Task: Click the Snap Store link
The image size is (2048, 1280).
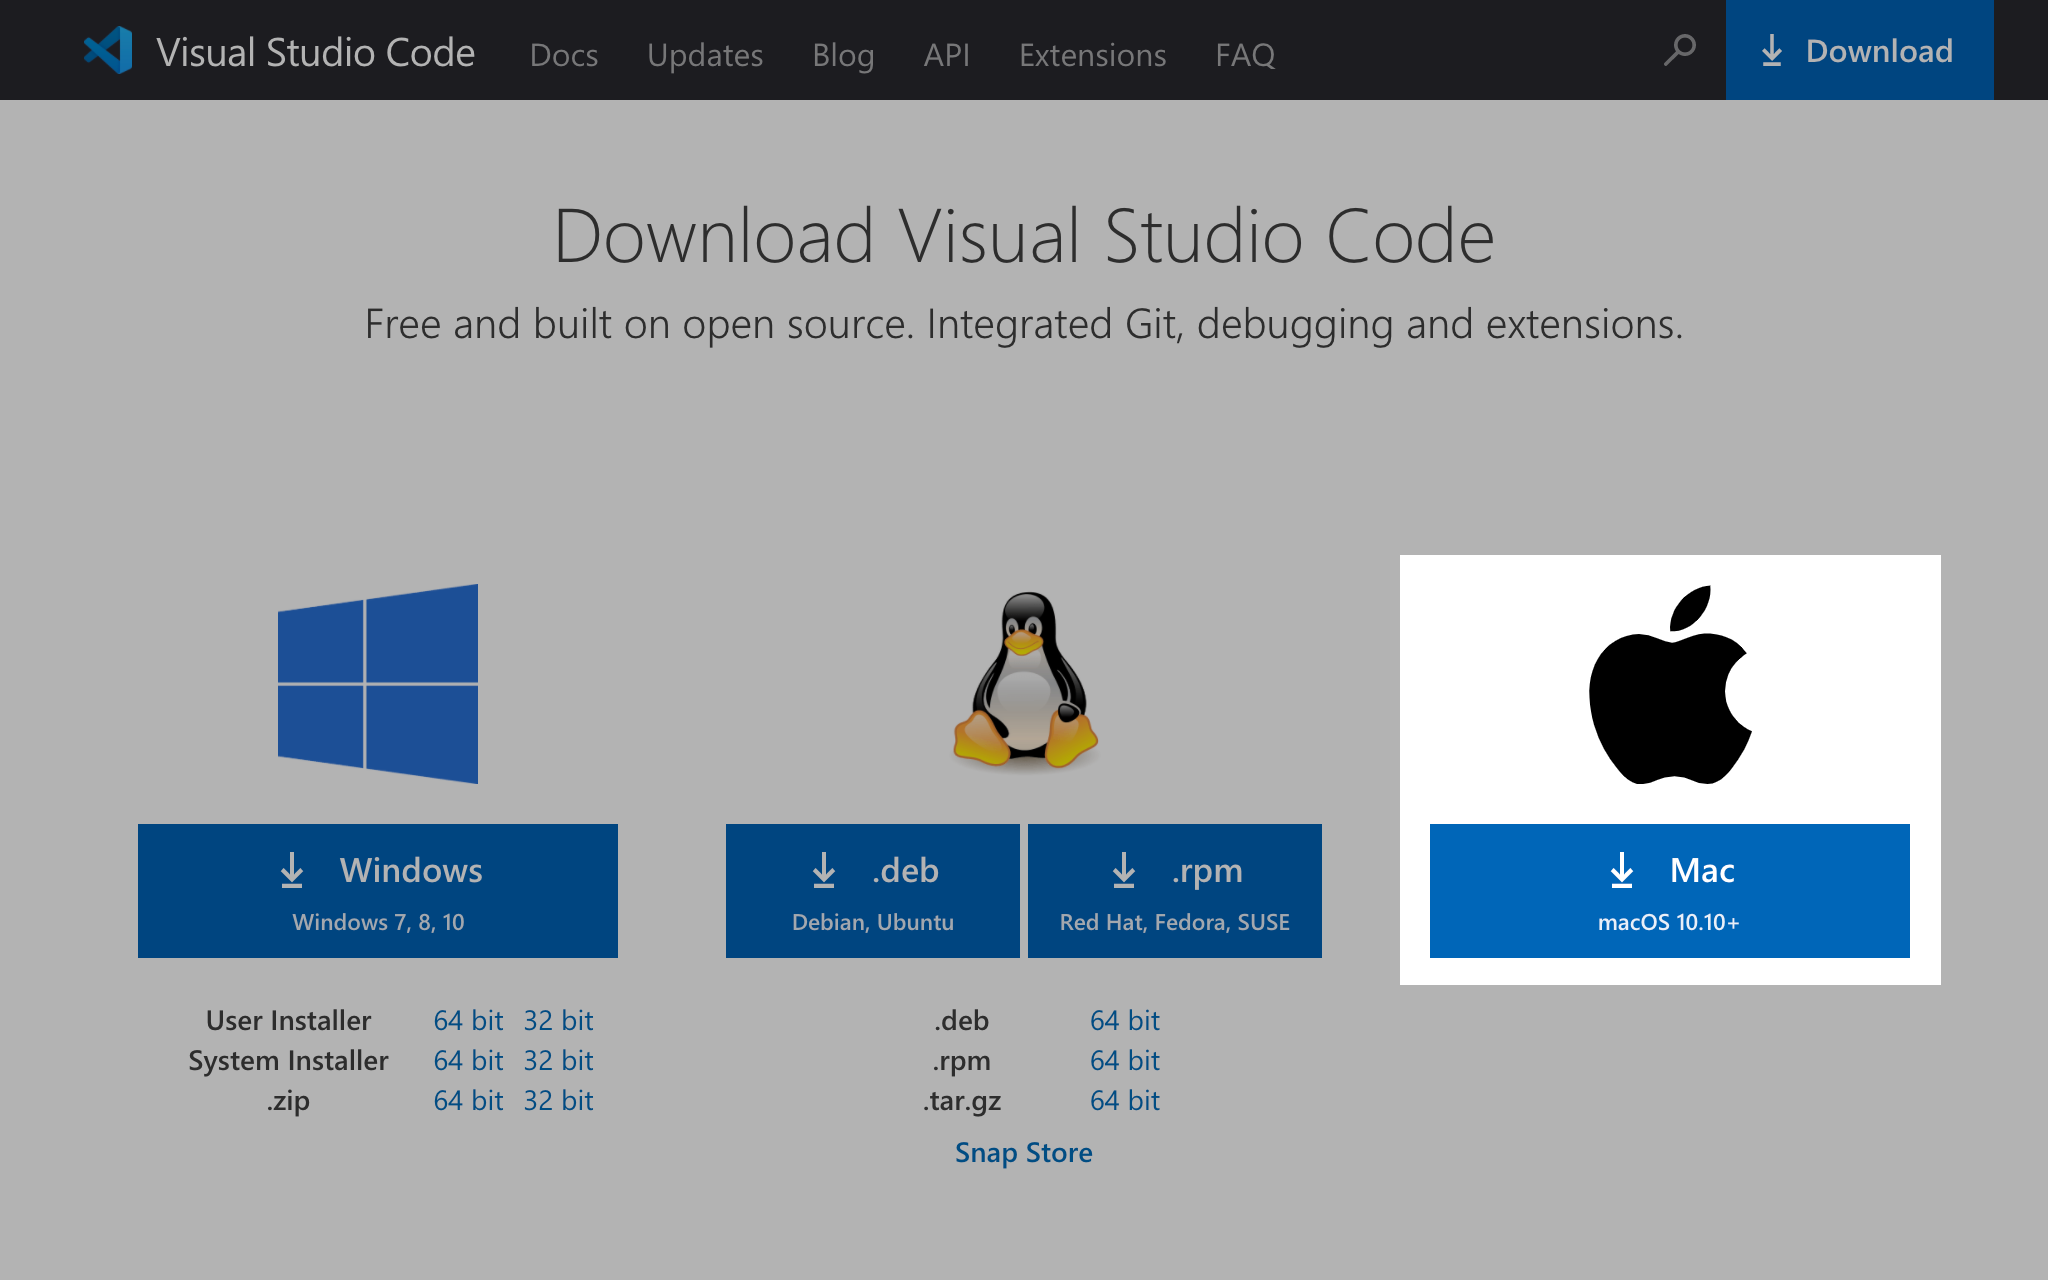Action: [x=1023, y=1152]
